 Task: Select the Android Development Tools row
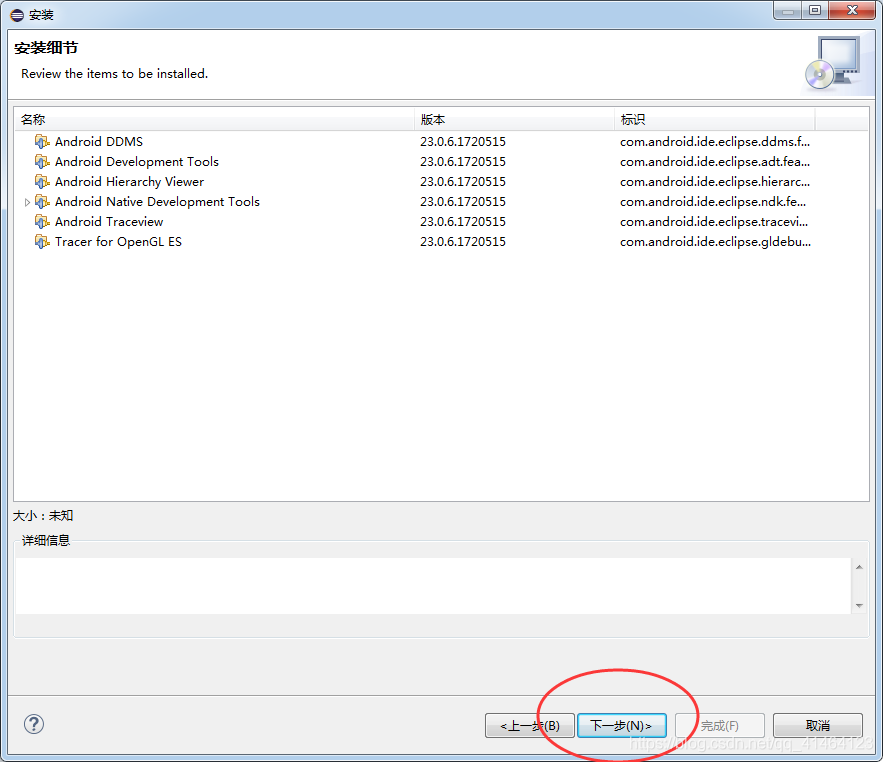pos(442,162)
